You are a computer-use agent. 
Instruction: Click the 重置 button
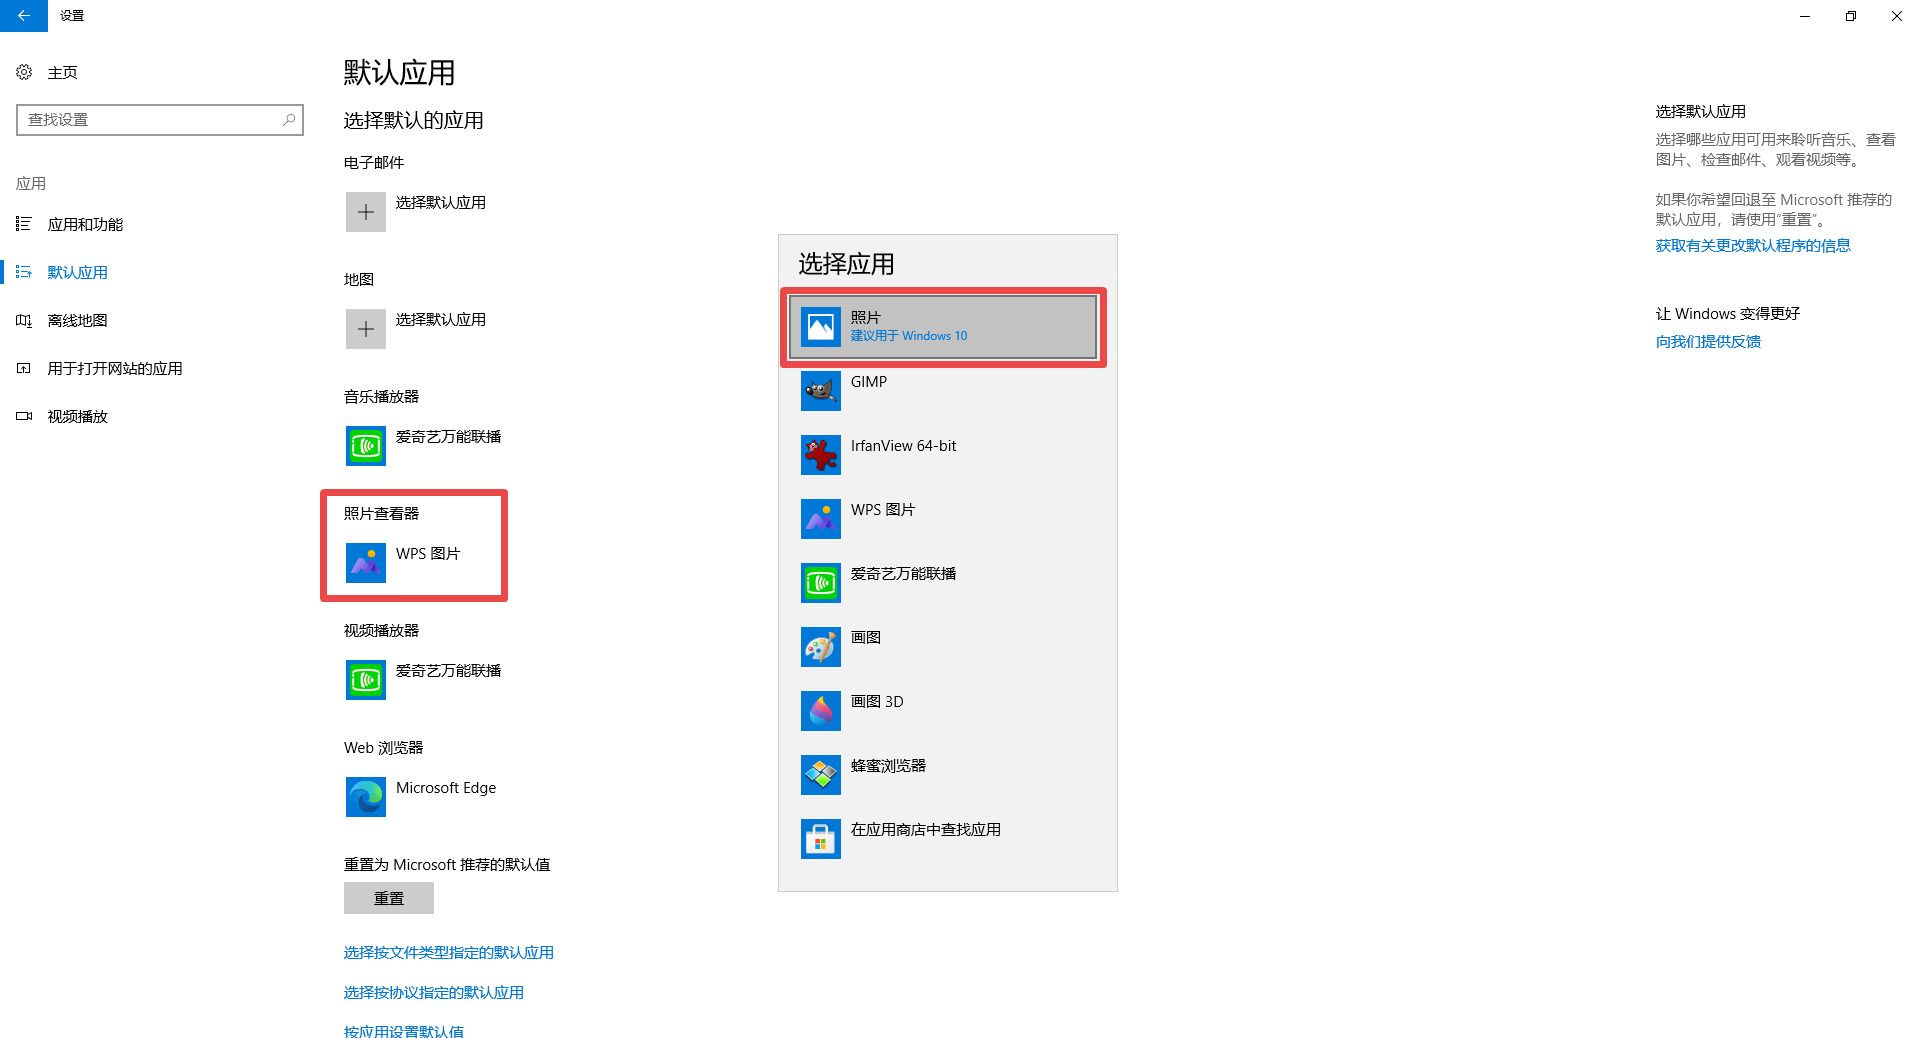389,898
